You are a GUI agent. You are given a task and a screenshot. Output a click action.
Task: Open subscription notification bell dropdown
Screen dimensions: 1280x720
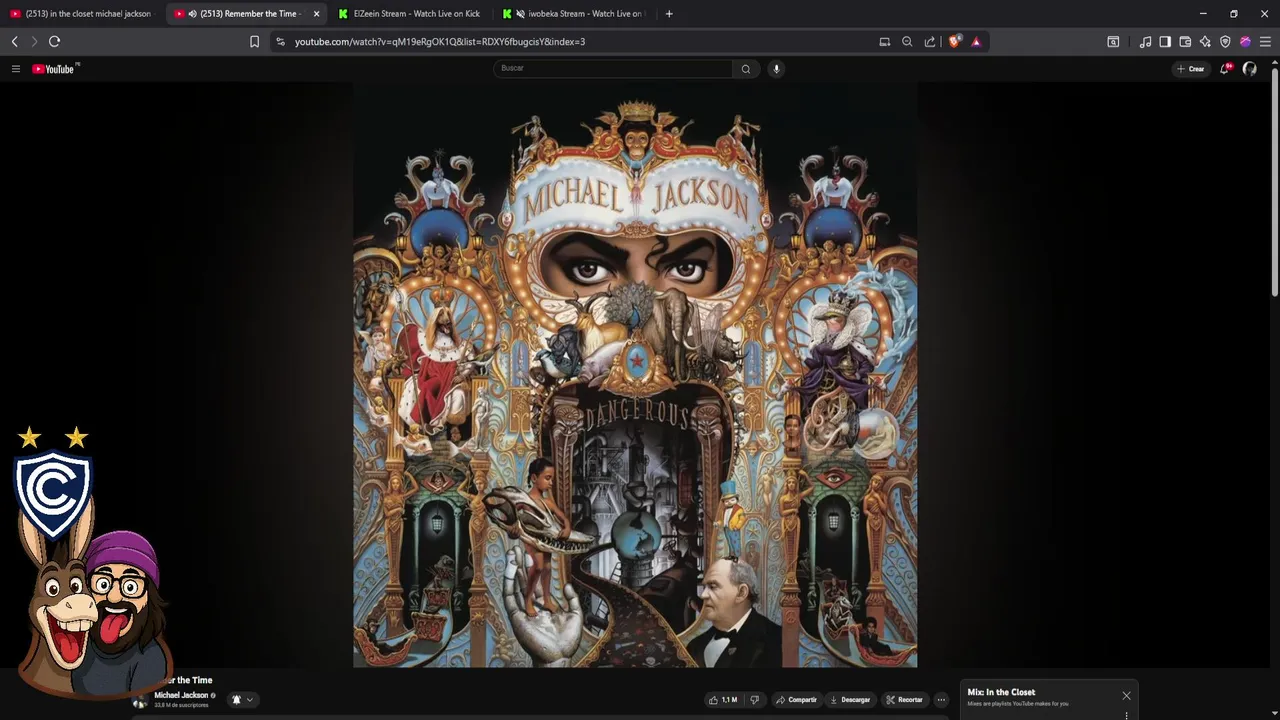[242, 700]
